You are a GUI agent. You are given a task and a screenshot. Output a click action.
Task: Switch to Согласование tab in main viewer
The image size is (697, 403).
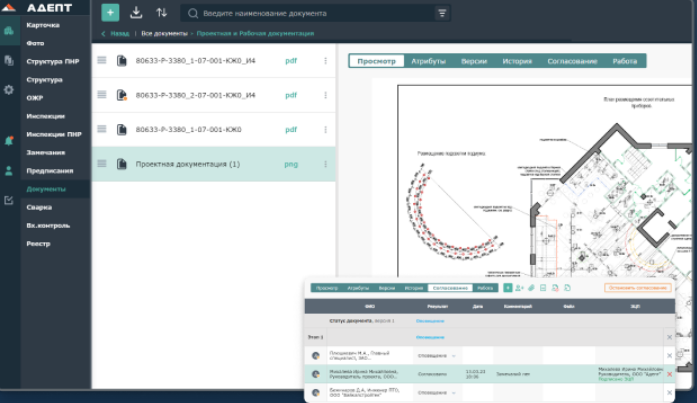pos(572,61)
